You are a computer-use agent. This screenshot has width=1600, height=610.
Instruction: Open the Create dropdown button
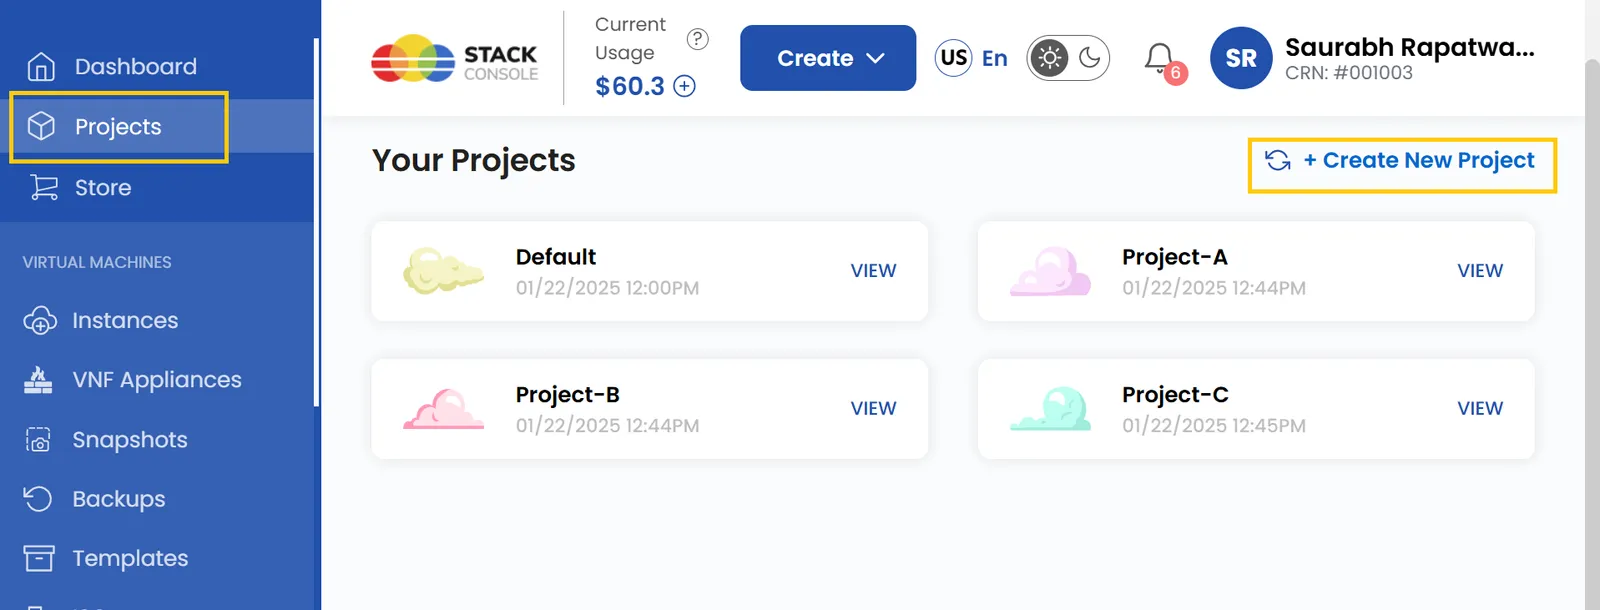click(x=828, y=58)
